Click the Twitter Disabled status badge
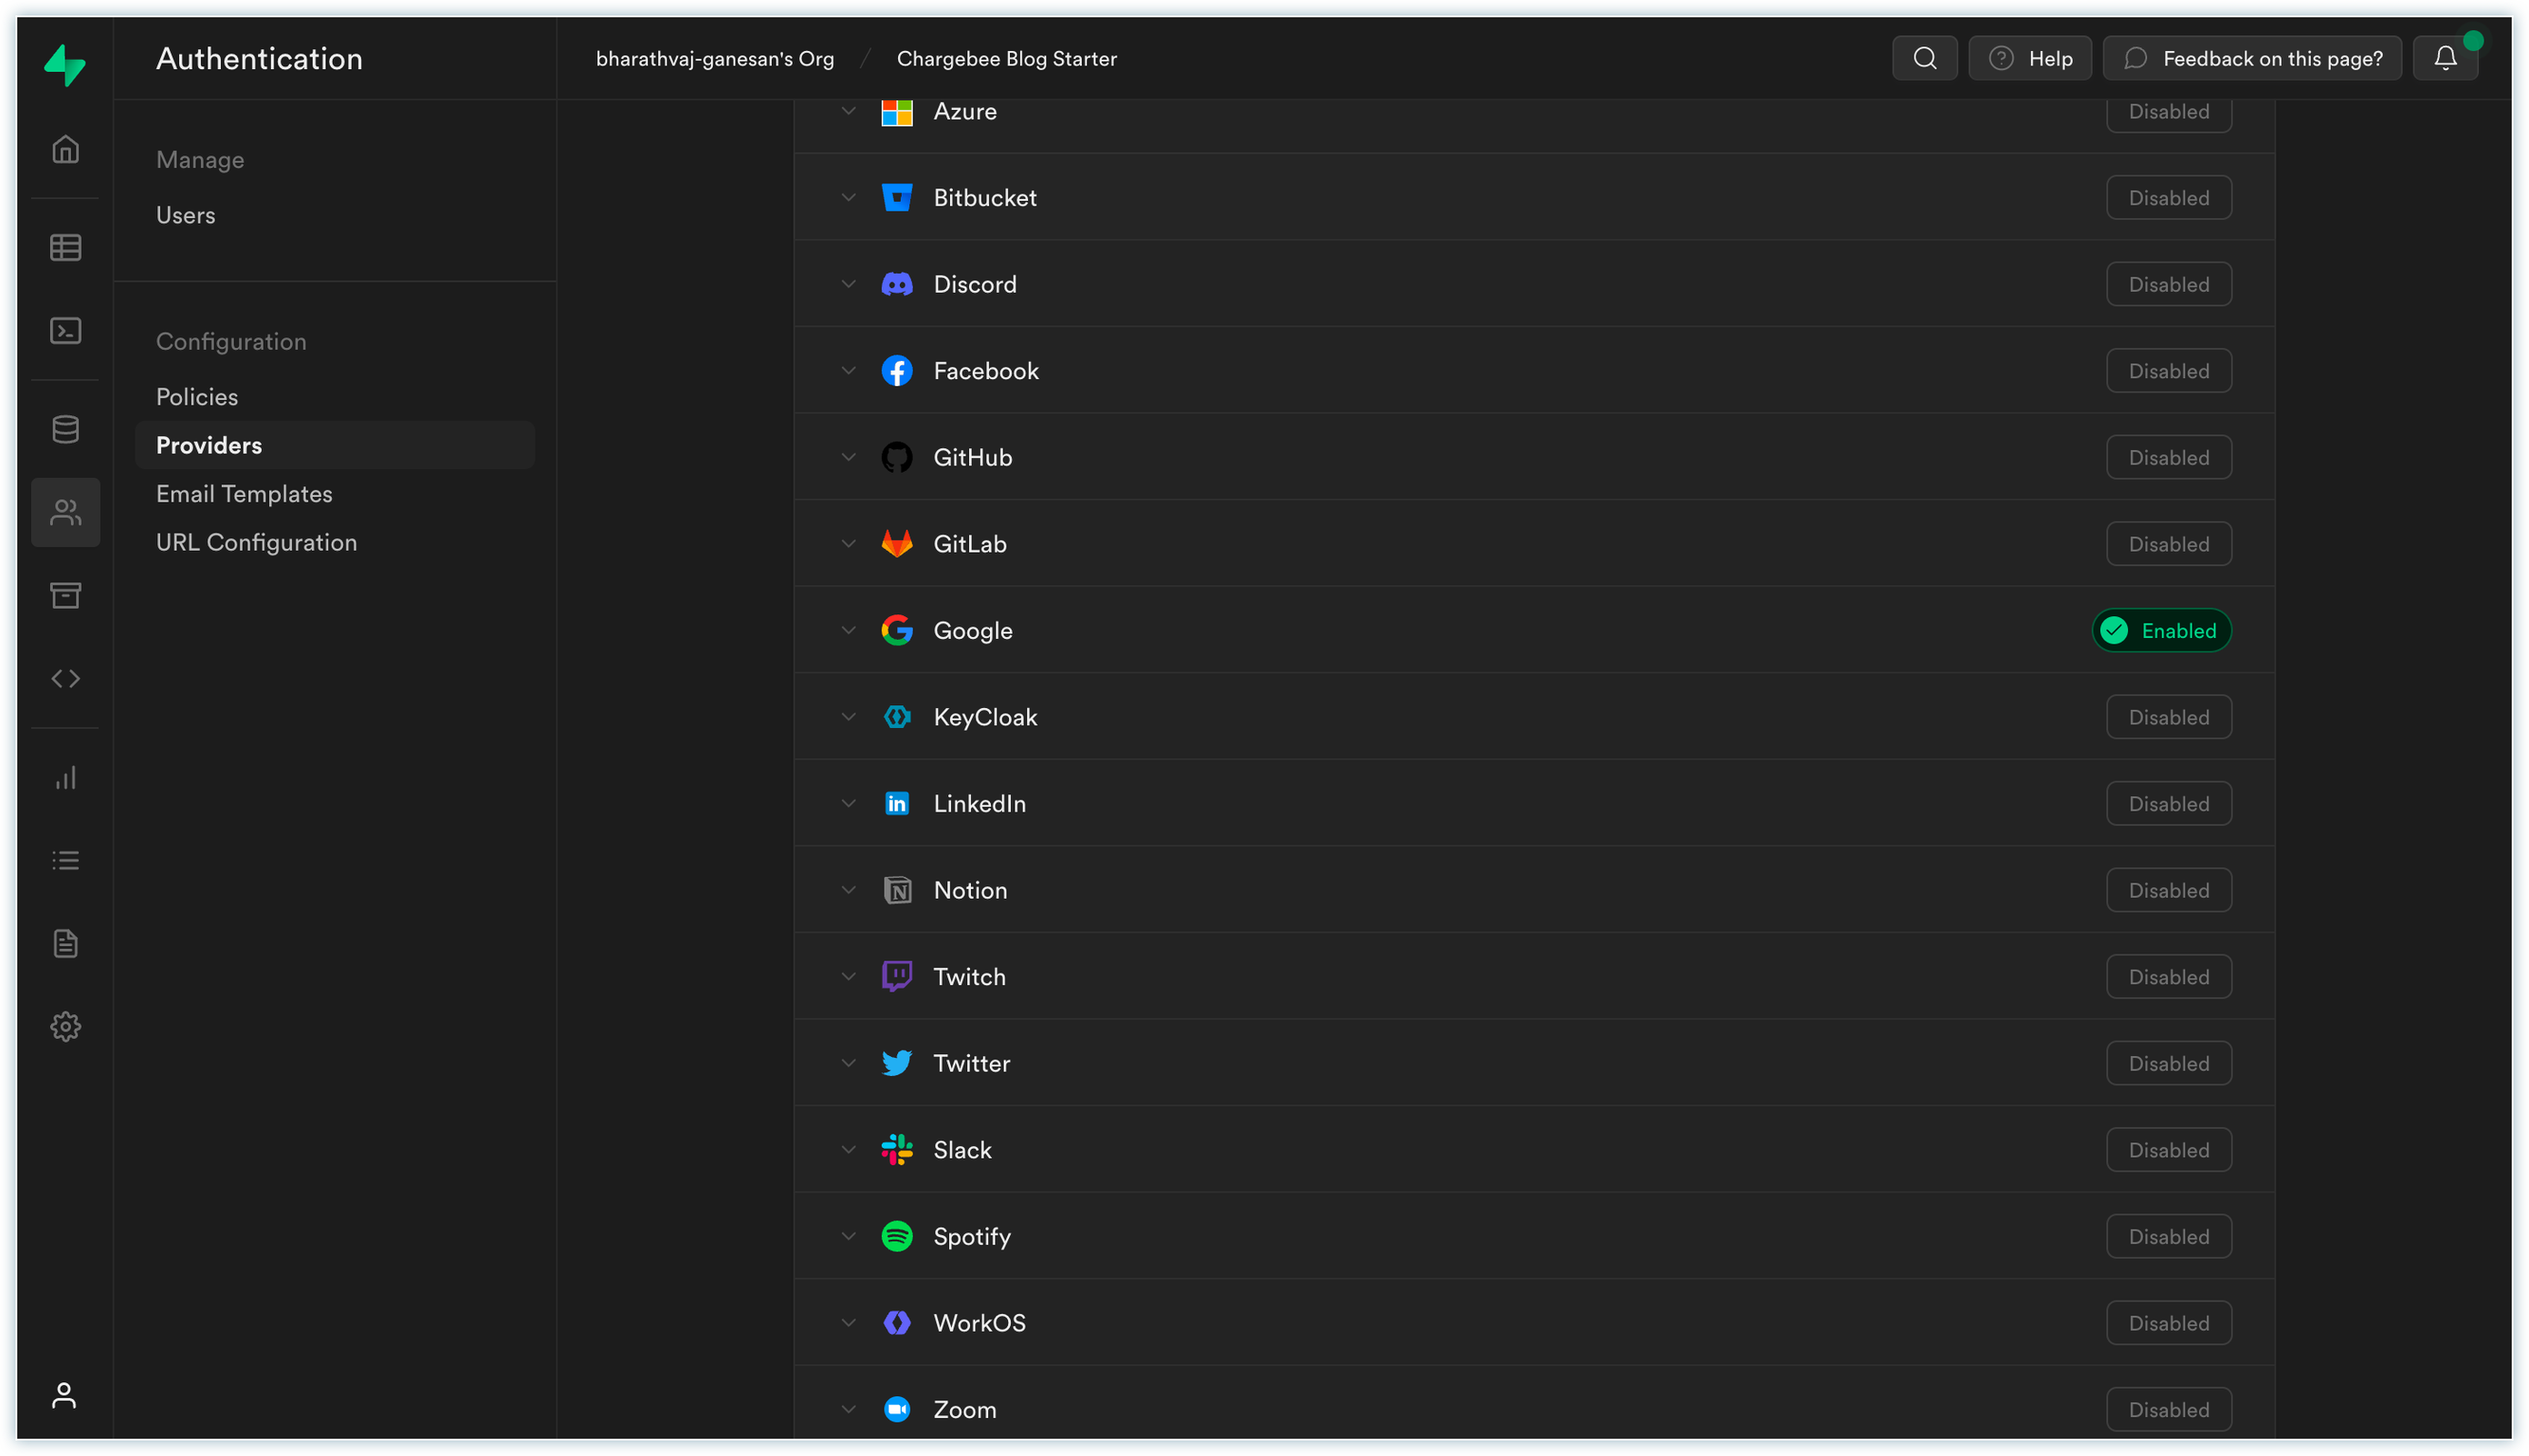Screen dimensions: 2529x1456 2168,1063
